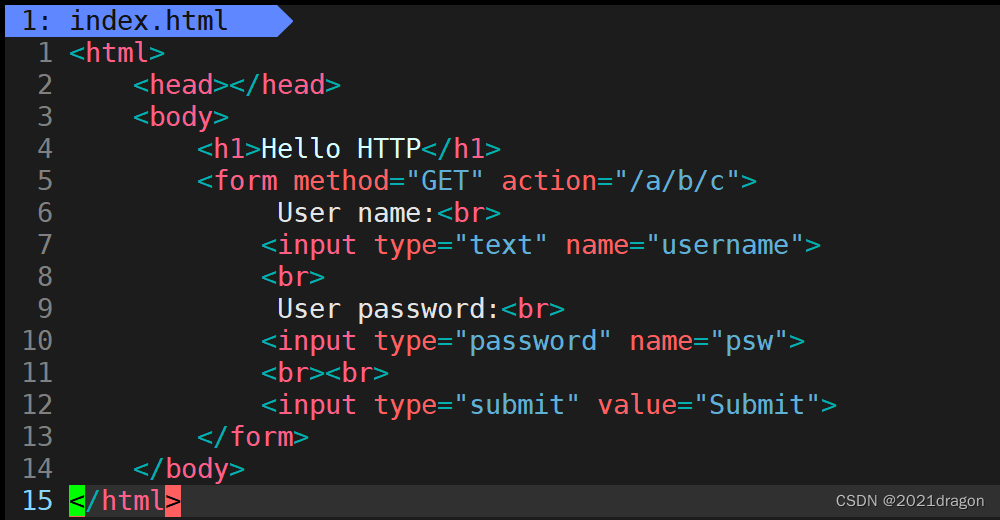The height and width of the screenshot is (520, 1000).
Task: Click the red highlighted closing bracket on line 15
Action: 173,500
